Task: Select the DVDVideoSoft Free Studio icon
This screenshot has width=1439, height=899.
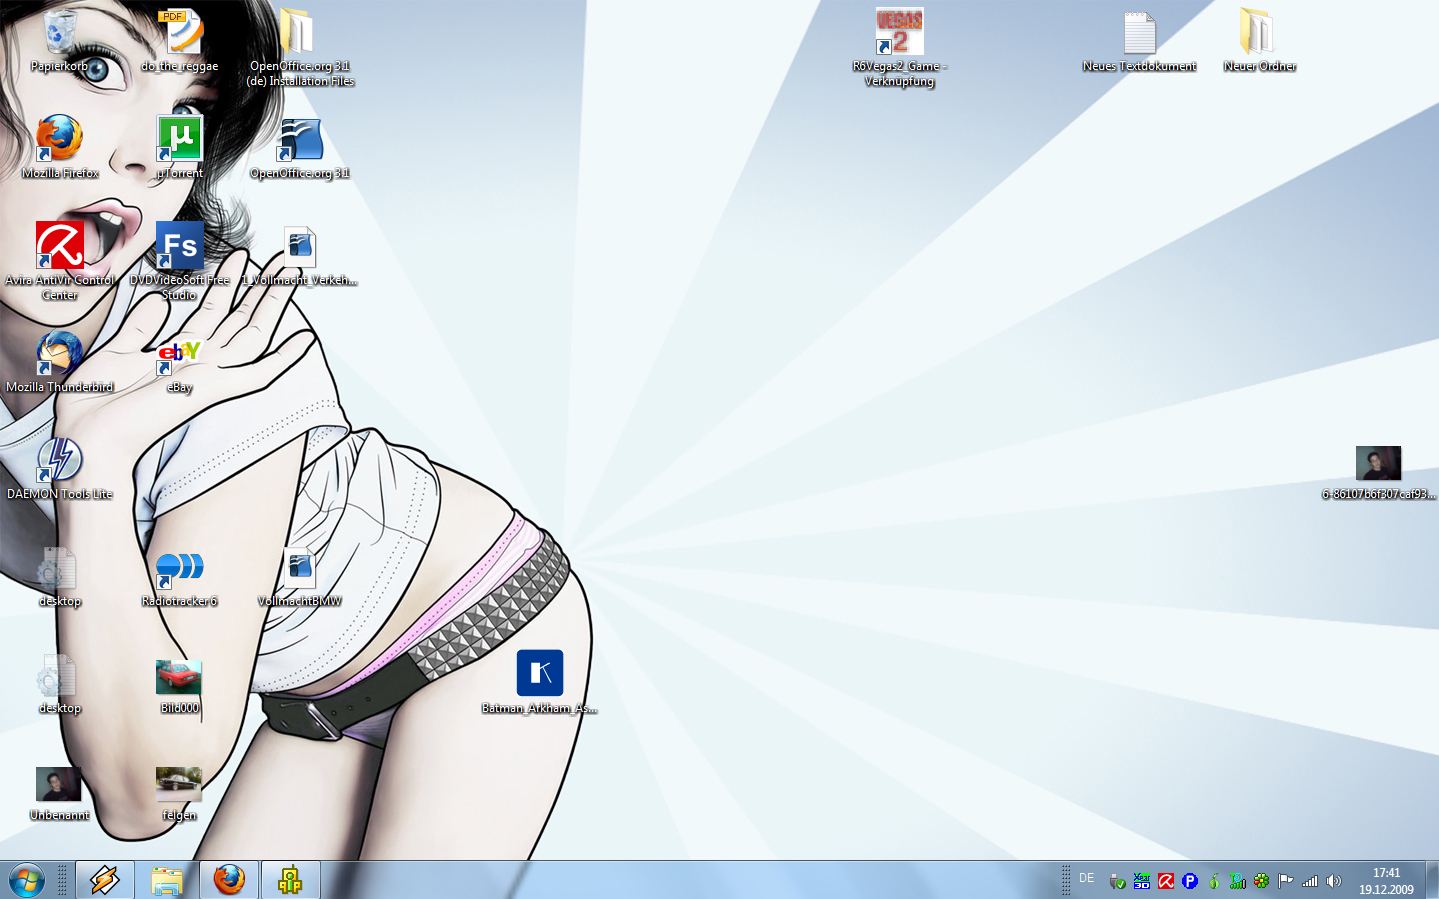Action: point(180,246)
